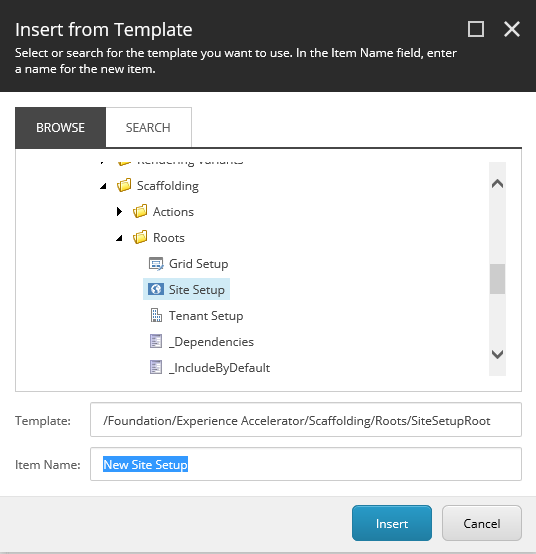Switch to the SEARCH tab

(x=148, y=127)
